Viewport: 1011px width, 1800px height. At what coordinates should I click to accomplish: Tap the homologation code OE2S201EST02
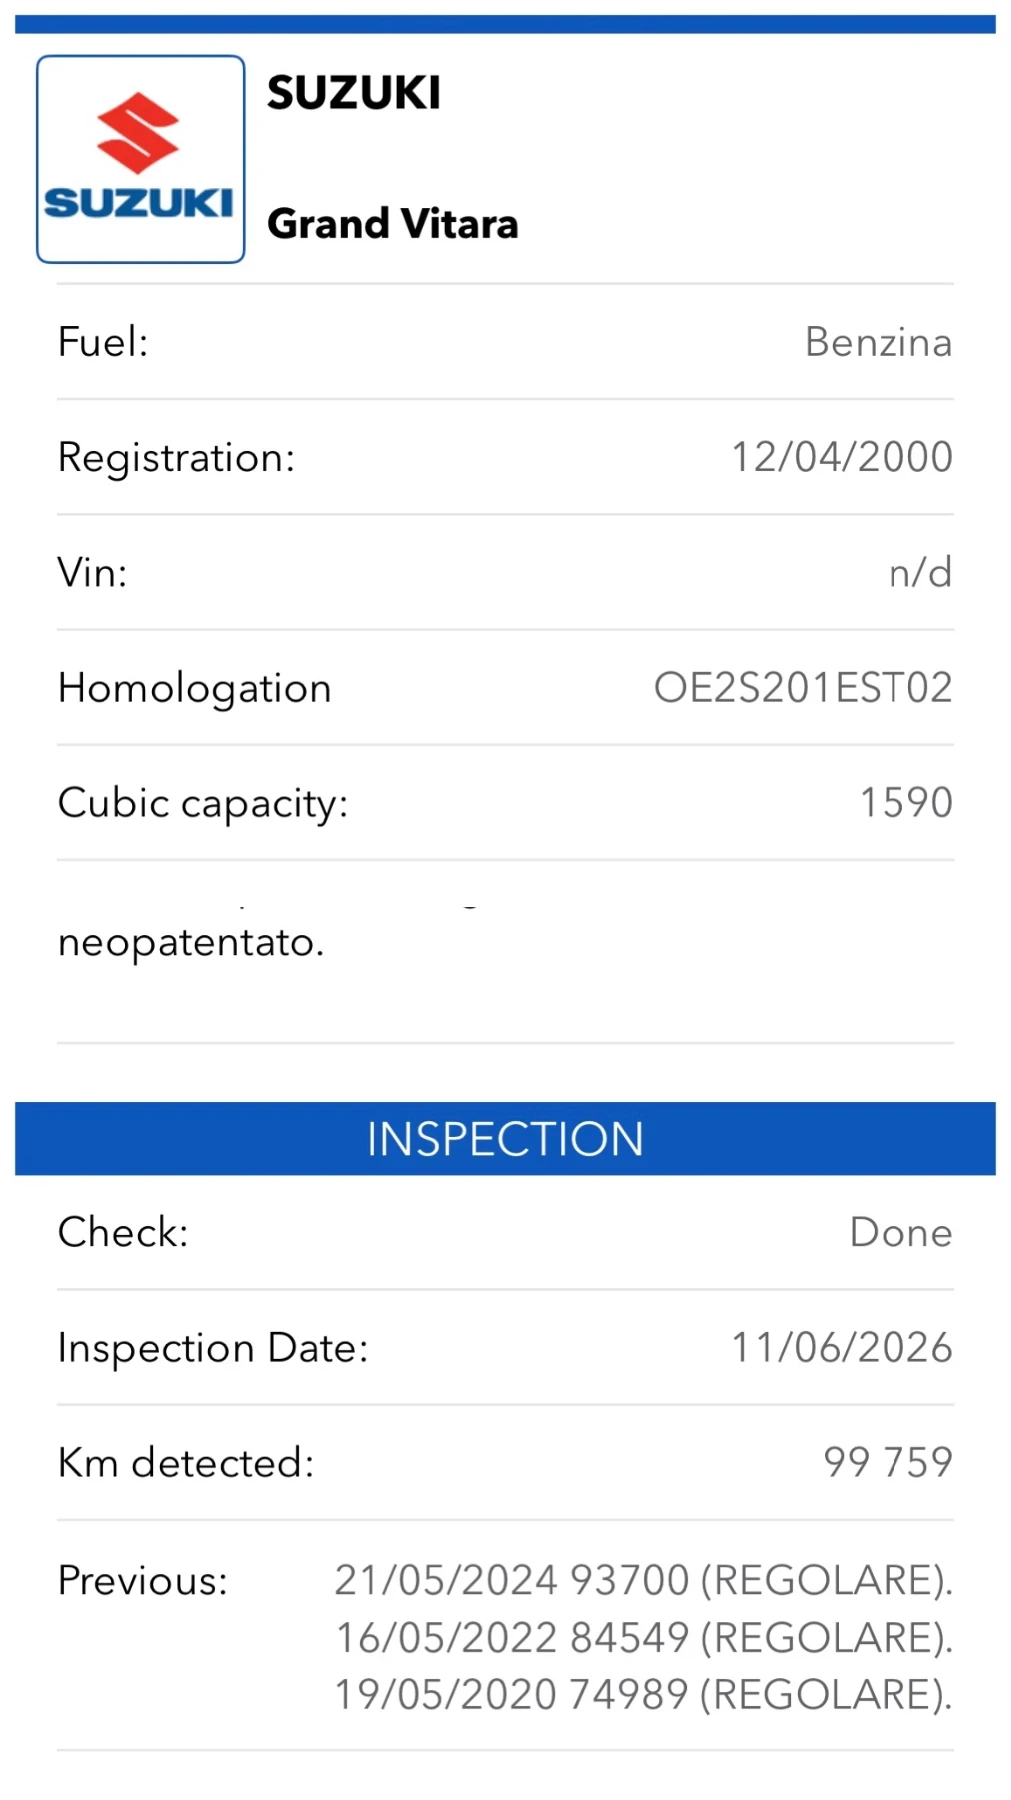(x=803, y=688)
